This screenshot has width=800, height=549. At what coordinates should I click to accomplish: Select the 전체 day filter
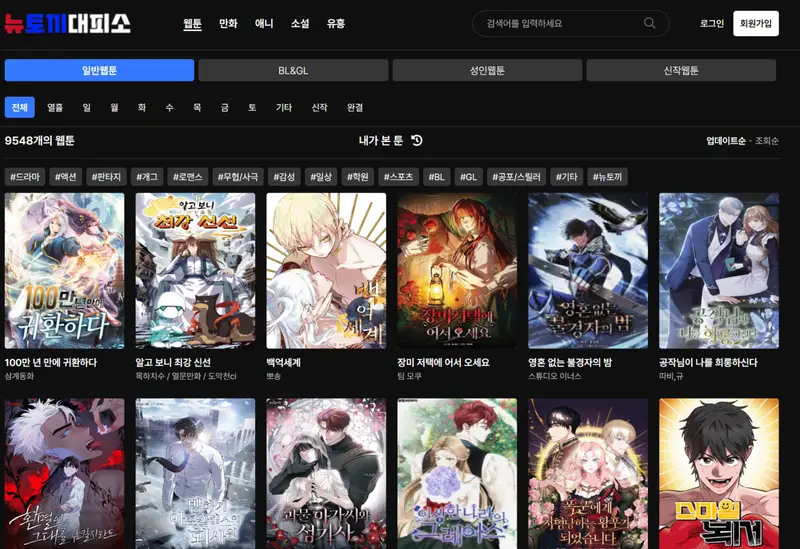point(19,107)
